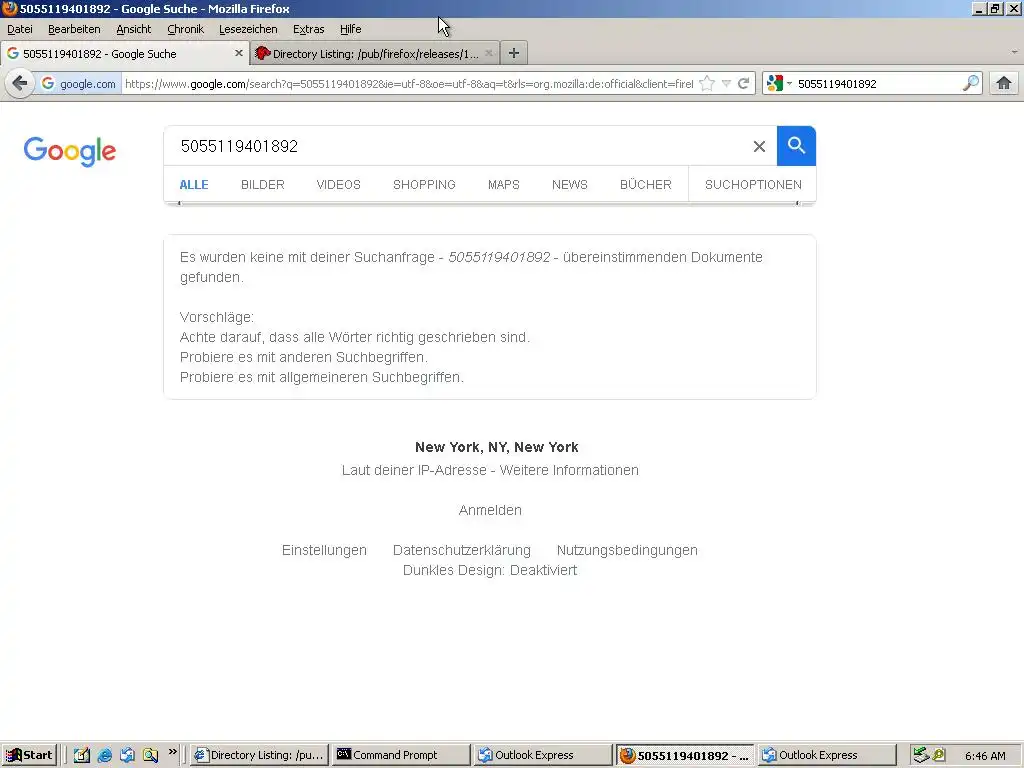The image size is (1024, 768).
Task: Click the network tray icon
Action: (921, 755)
